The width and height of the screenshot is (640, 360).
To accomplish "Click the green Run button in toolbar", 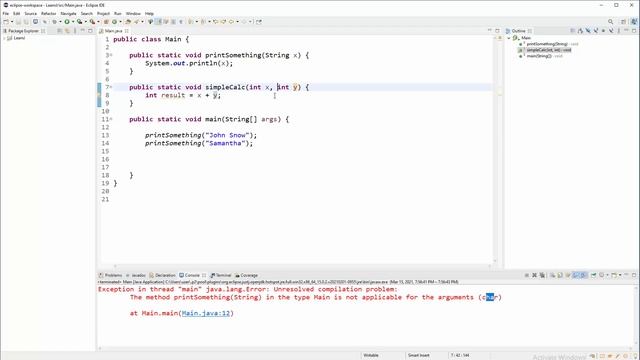I will pos(67,22).
